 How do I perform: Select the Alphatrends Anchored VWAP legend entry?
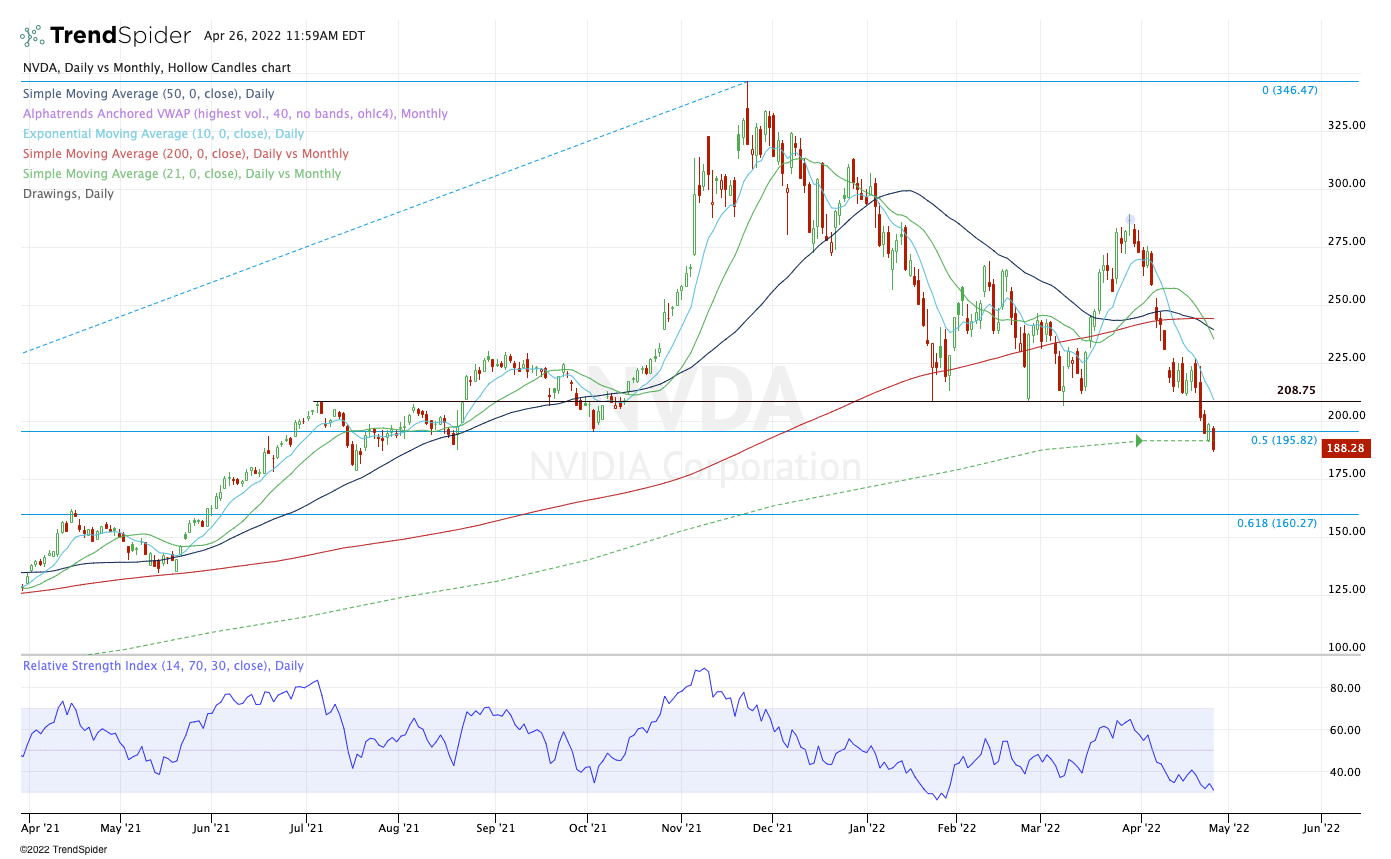tap(235, 114)
